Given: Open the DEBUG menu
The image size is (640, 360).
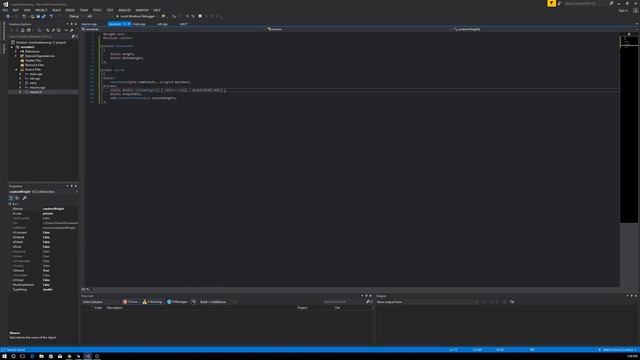Looking at the screenshot, I should 70,10.
